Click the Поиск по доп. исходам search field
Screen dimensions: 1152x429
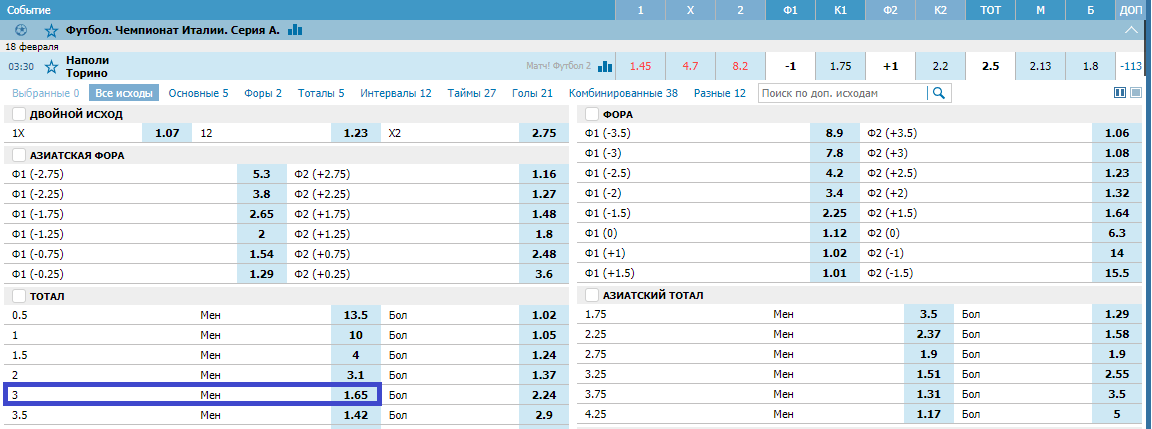843,93
